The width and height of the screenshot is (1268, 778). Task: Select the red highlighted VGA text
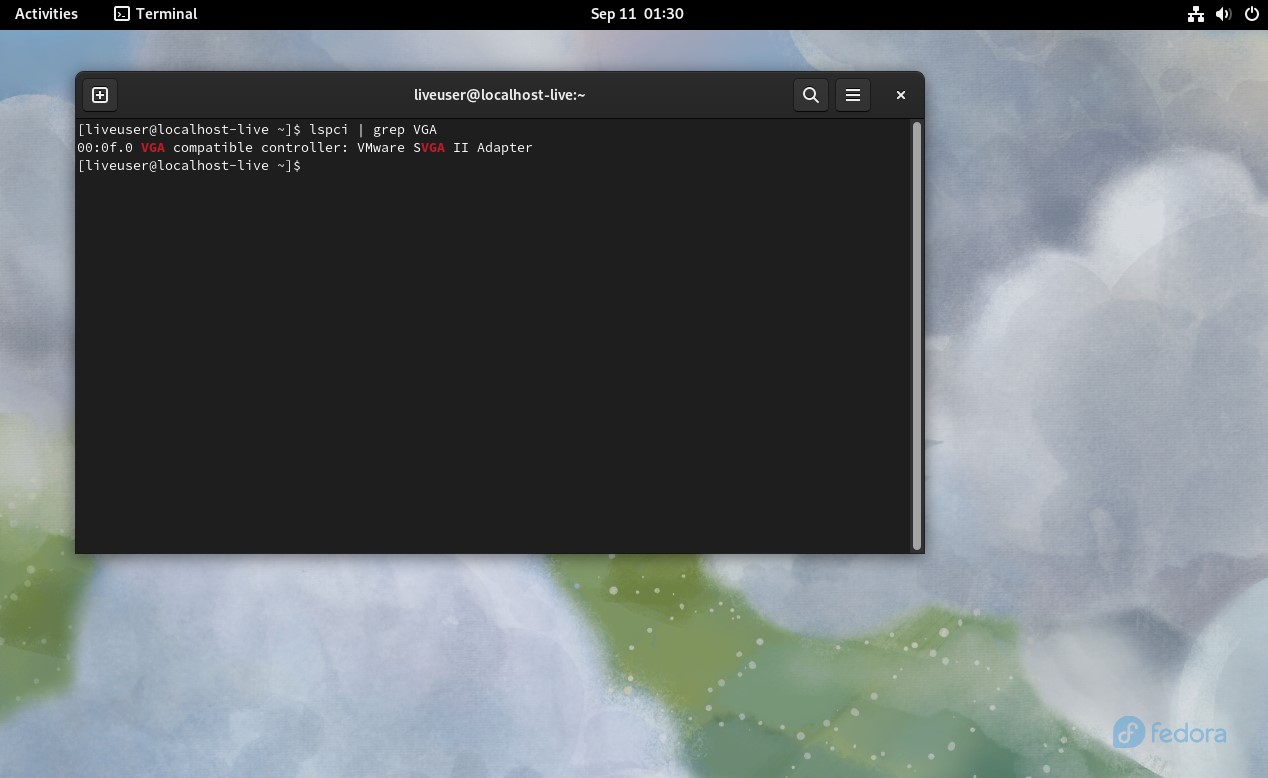(152, 147)
